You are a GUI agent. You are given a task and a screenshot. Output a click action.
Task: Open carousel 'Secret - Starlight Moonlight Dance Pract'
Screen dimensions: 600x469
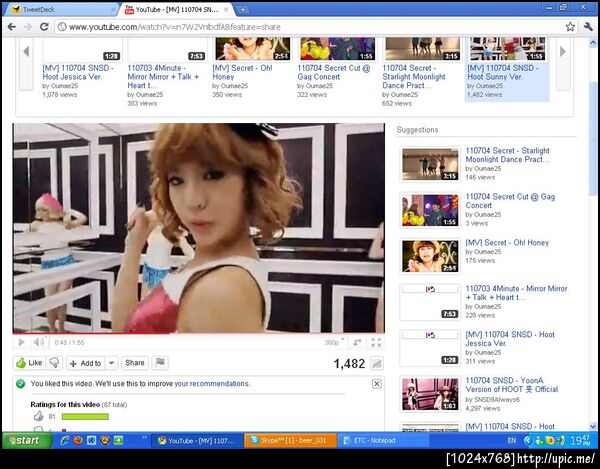tap(414, 77)
